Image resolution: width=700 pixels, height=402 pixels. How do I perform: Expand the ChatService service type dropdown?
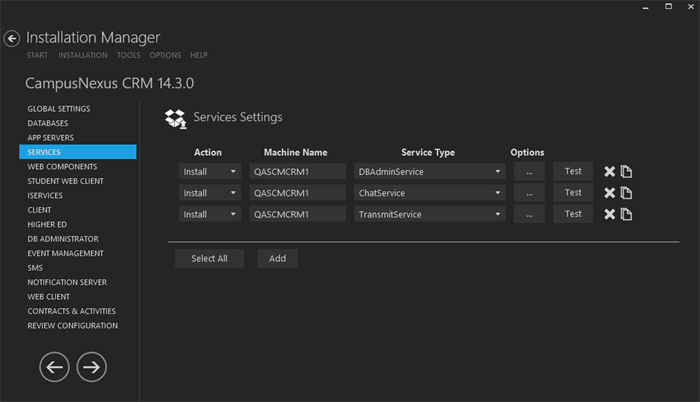click(429, 193)
